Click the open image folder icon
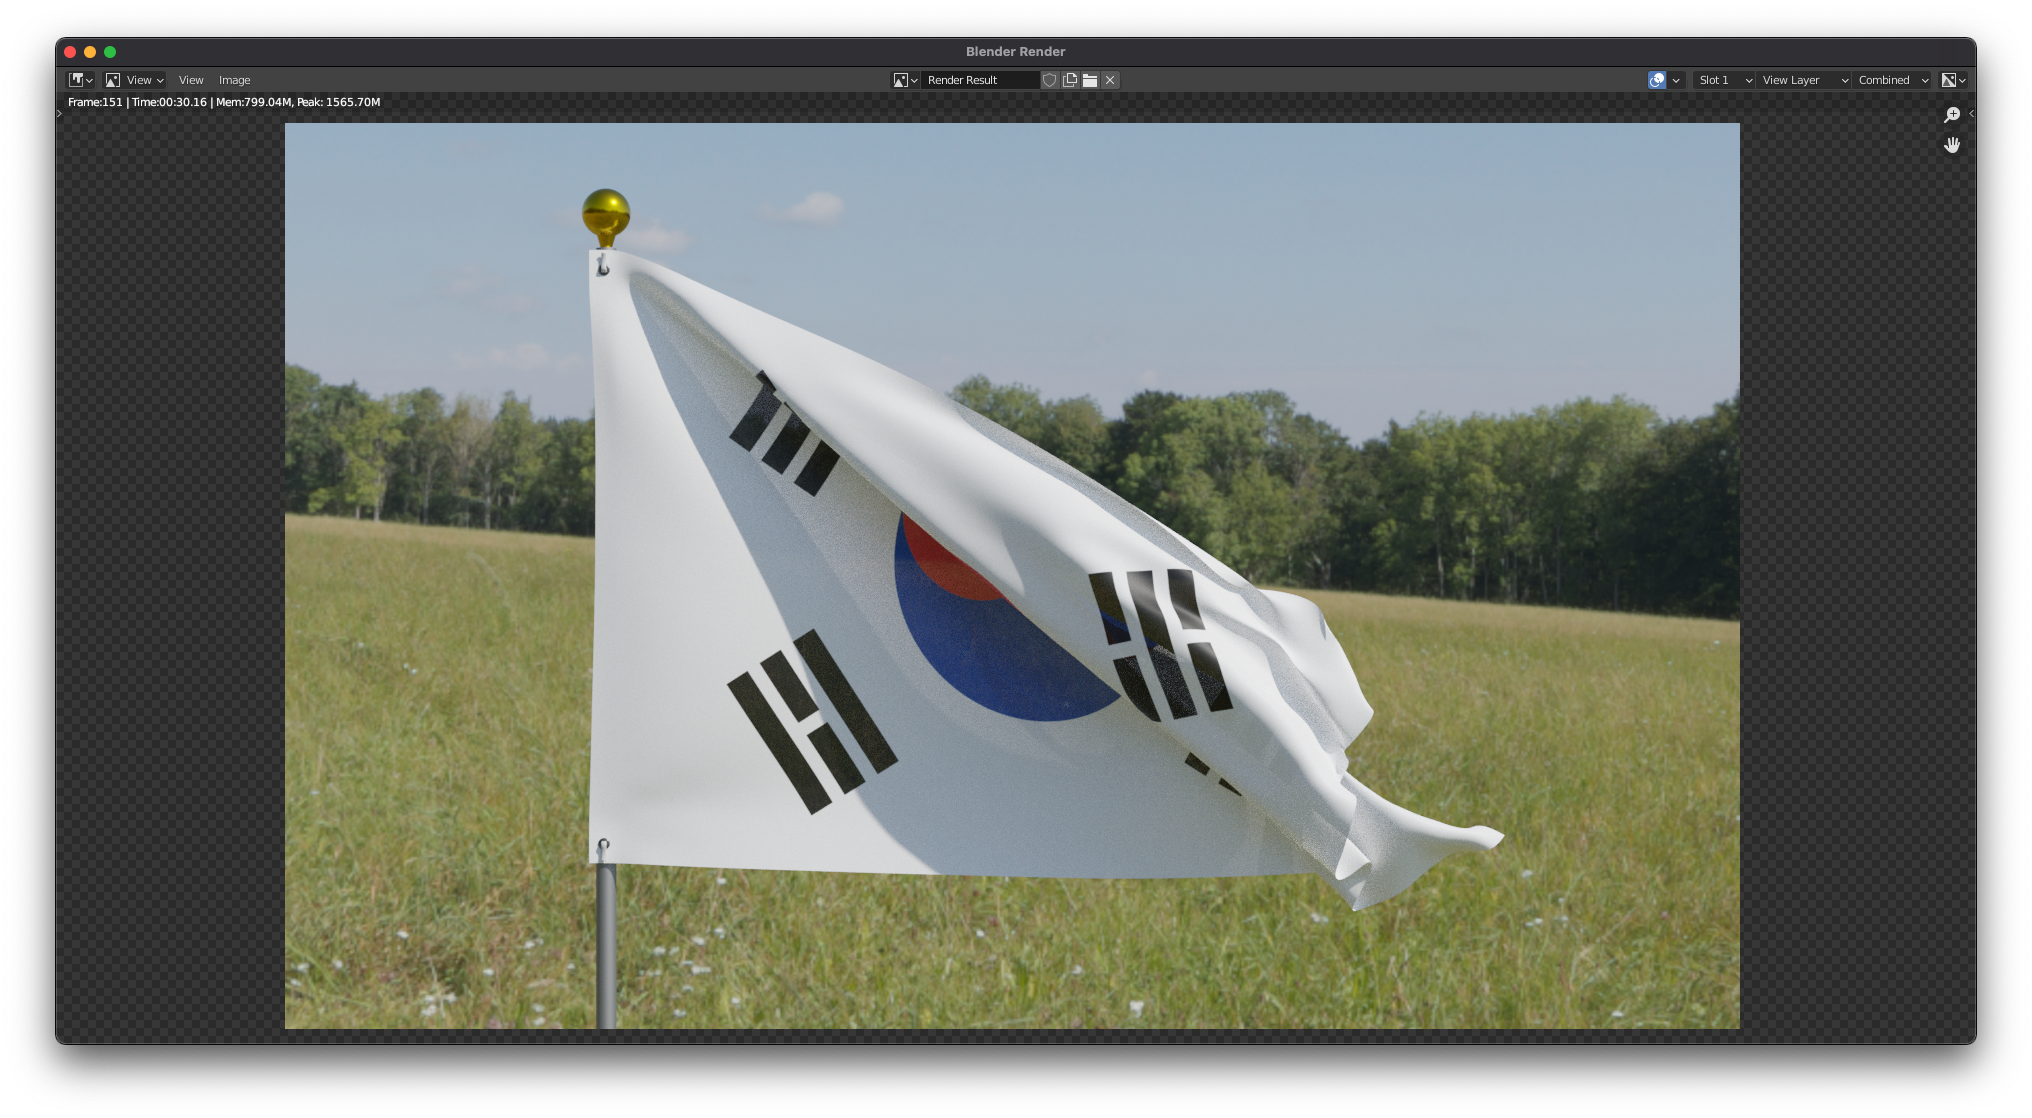This screenshot has width=2032, height=1118. 1090,80
